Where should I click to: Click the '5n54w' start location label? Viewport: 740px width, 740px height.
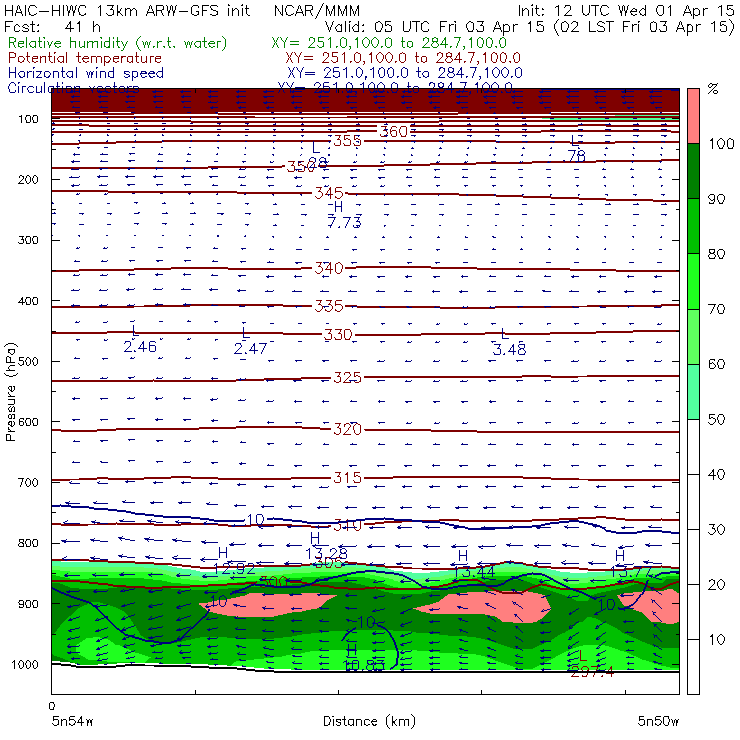pos(72,722)
